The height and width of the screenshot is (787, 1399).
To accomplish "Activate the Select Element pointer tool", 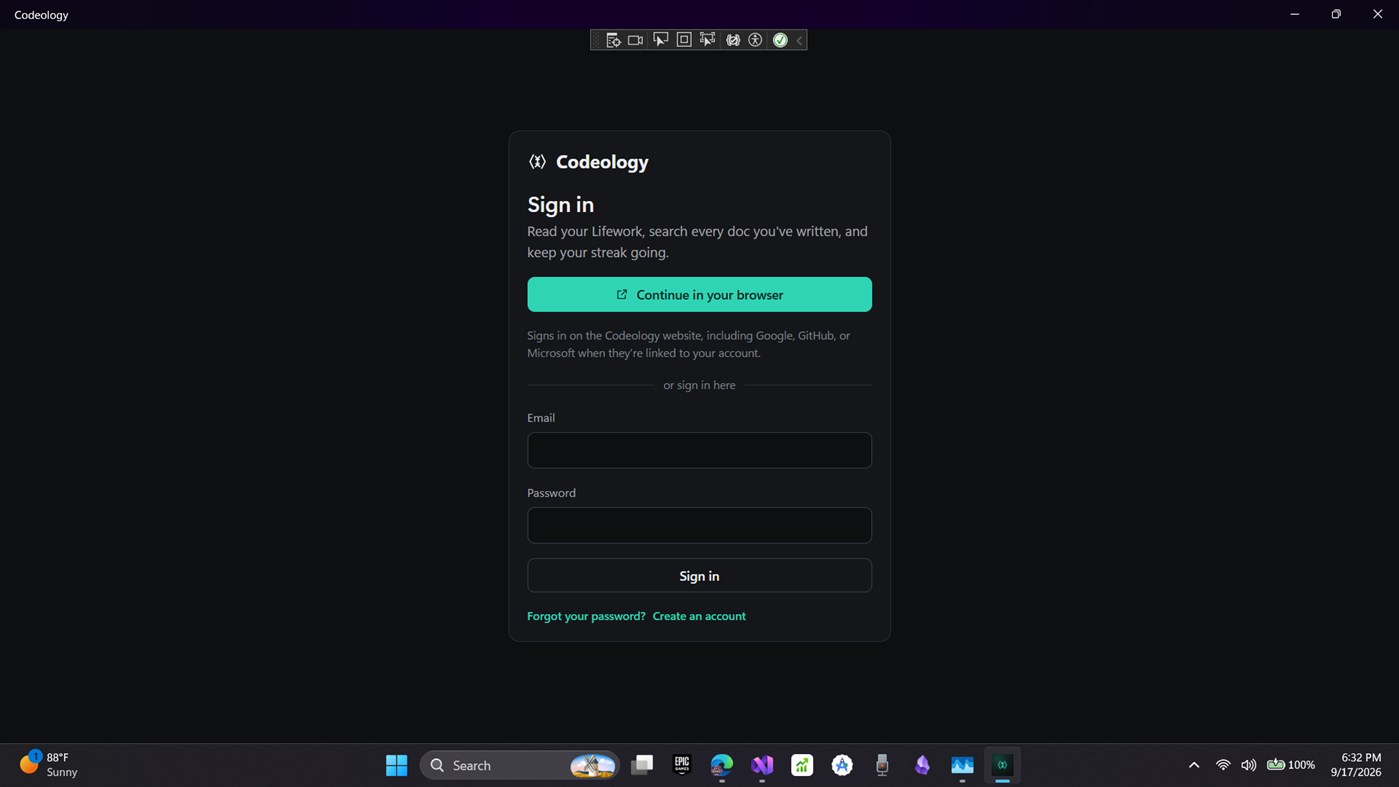I will pos(660,40).
